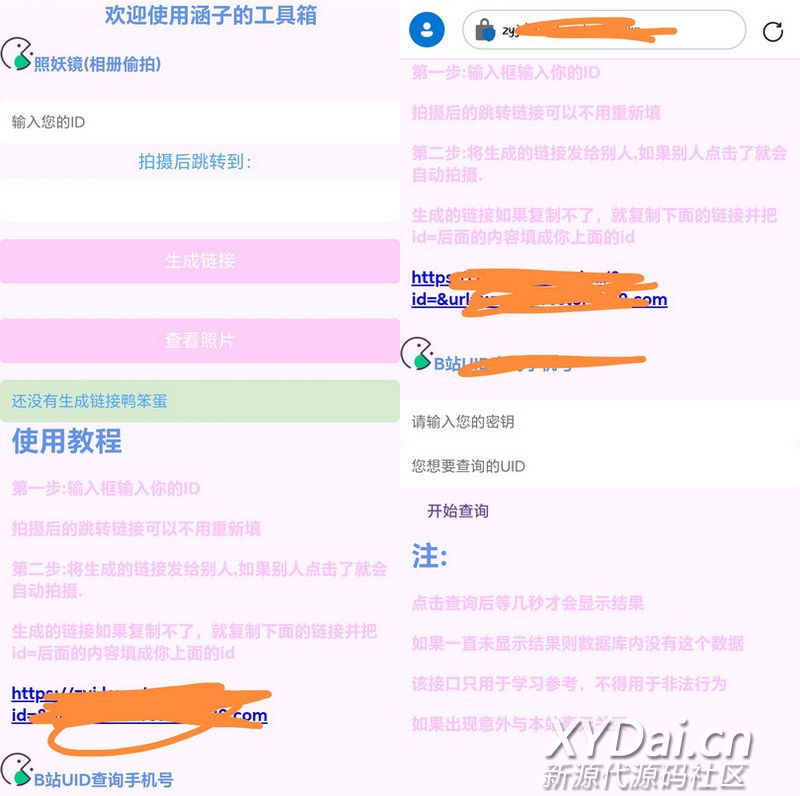800x796 pixels.
Task: Click the browser address bar
Action: [x=604, y=30]
